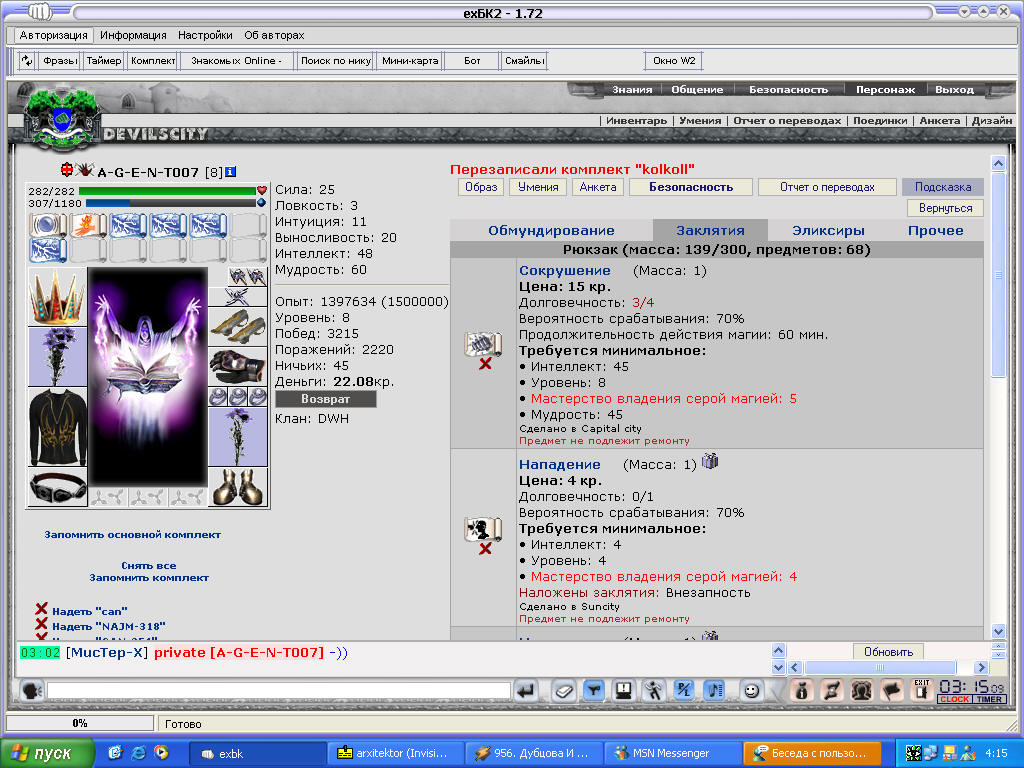Open Инвентарь in top navigation

(x=636, y=121)
